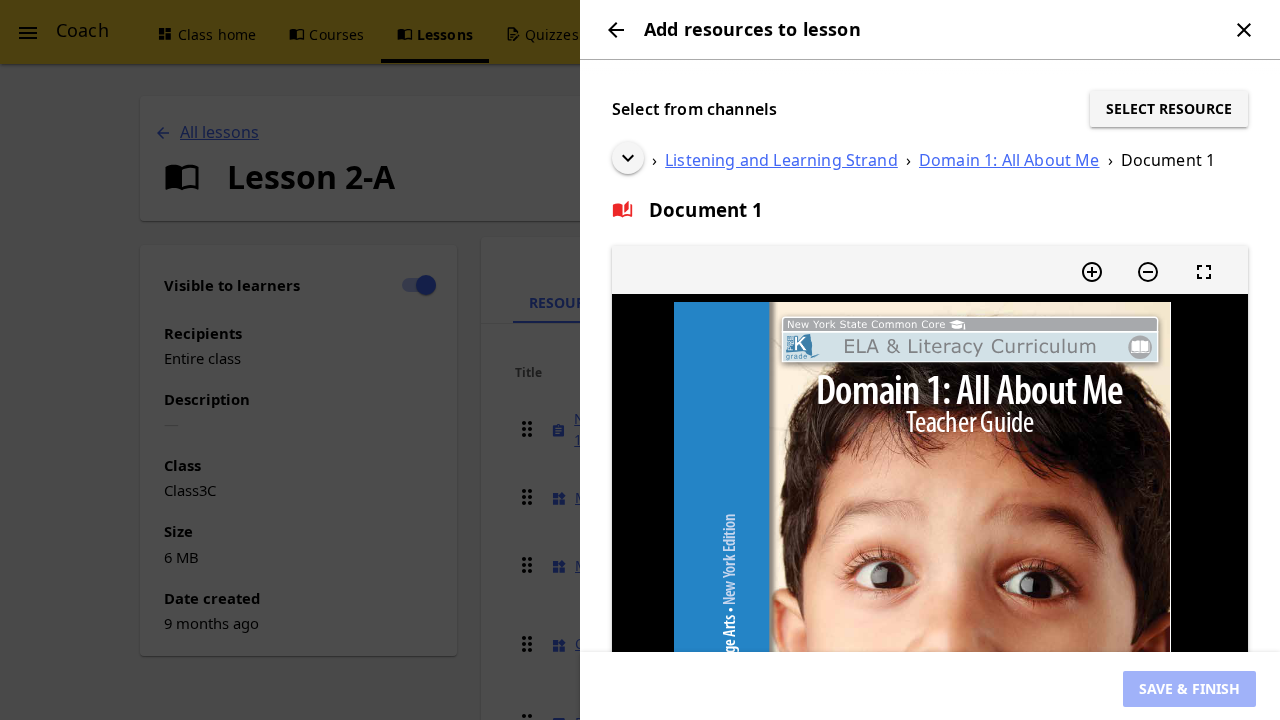
Task: Click the '9 months ago' date value
Action: tap(211, 624)
